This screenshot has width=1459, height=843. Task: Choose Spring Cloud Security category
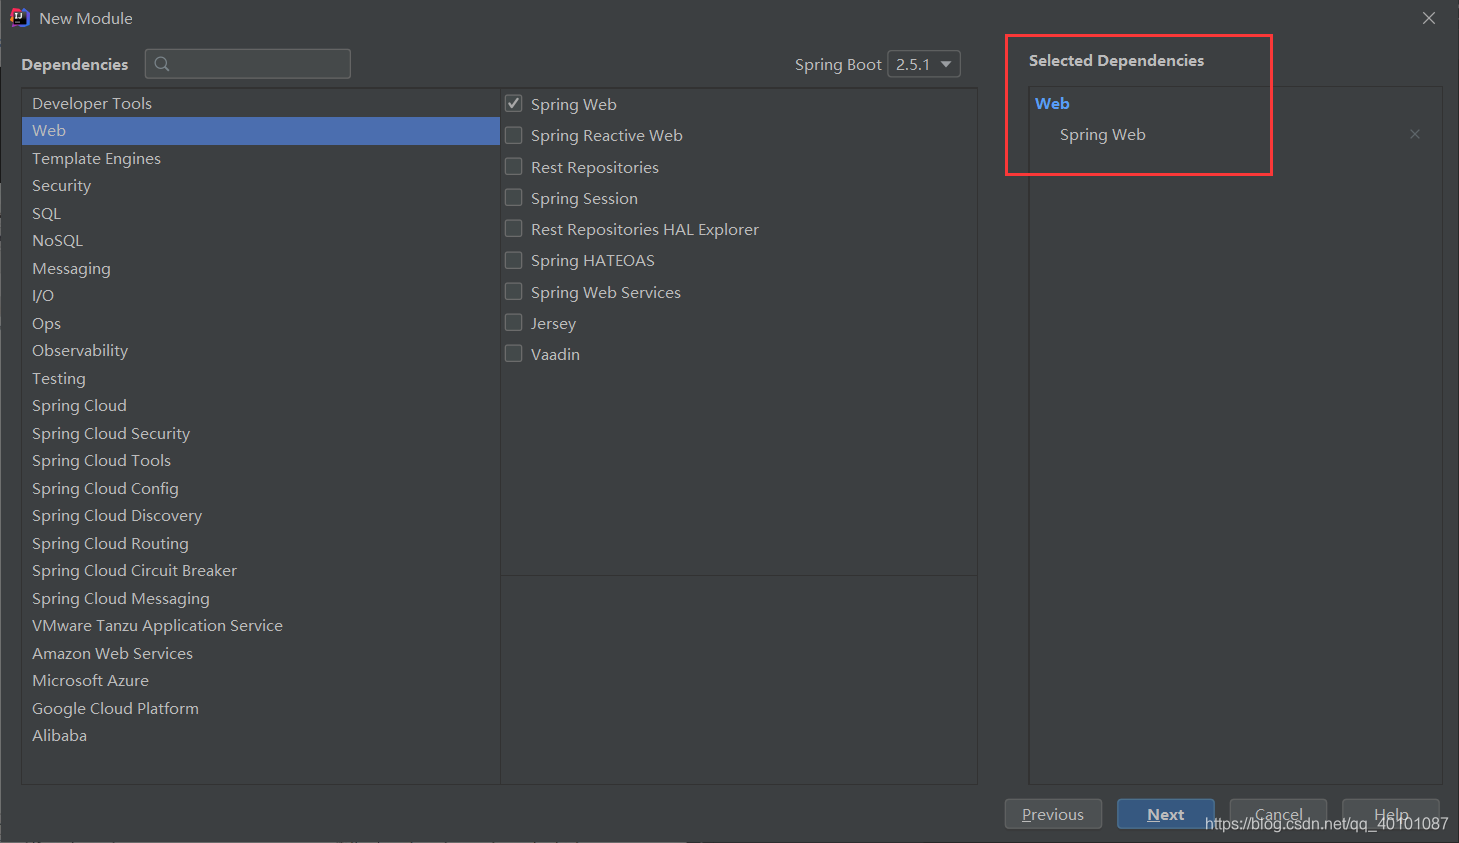click(261, 433)
